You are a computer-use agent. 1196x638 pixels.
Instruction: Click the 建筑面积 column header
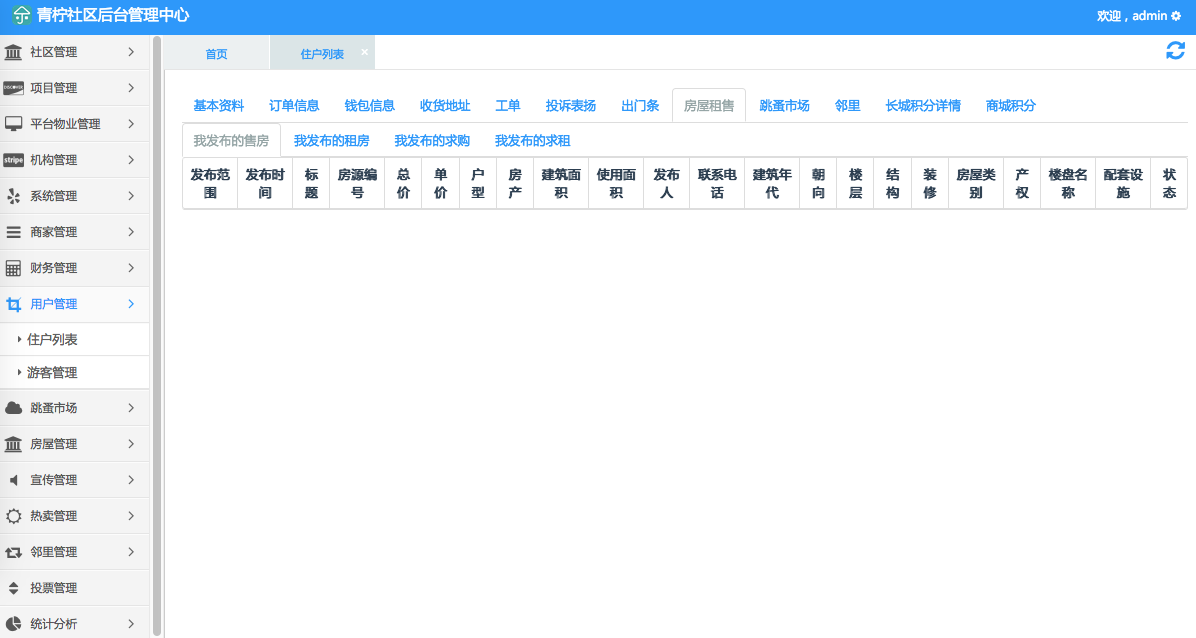[561, 183]
